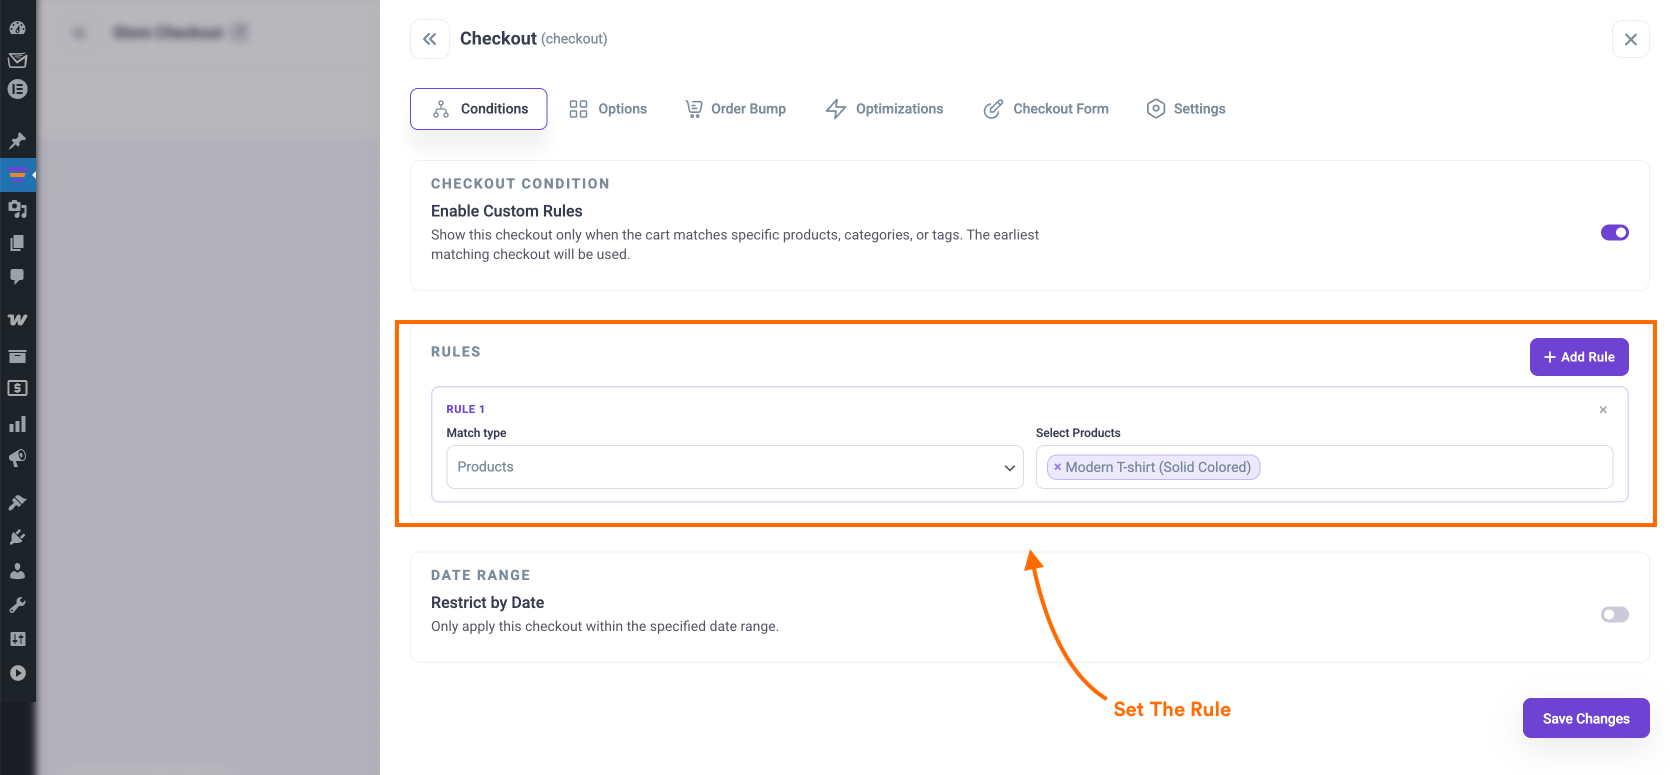This screenshot has width=1670, height=775.
Task: Open the Pages sidebar icon
Action: click(17, 243)
